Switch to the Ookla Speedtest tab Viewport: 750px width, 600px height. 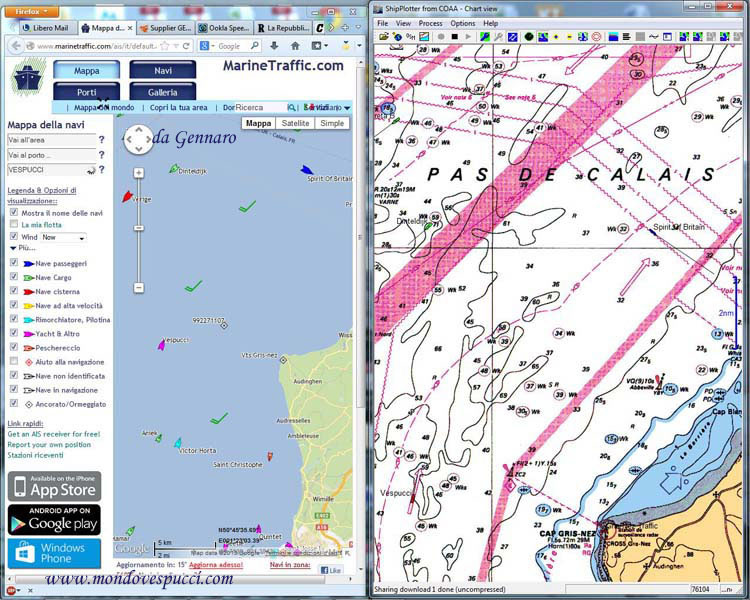[x=223, y=28]
